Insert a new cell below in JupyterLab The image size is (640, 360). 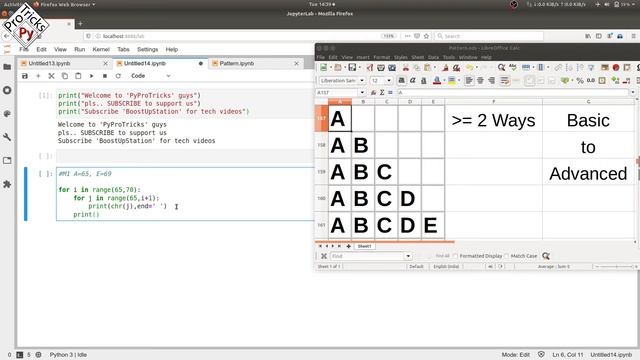(38, 76)
